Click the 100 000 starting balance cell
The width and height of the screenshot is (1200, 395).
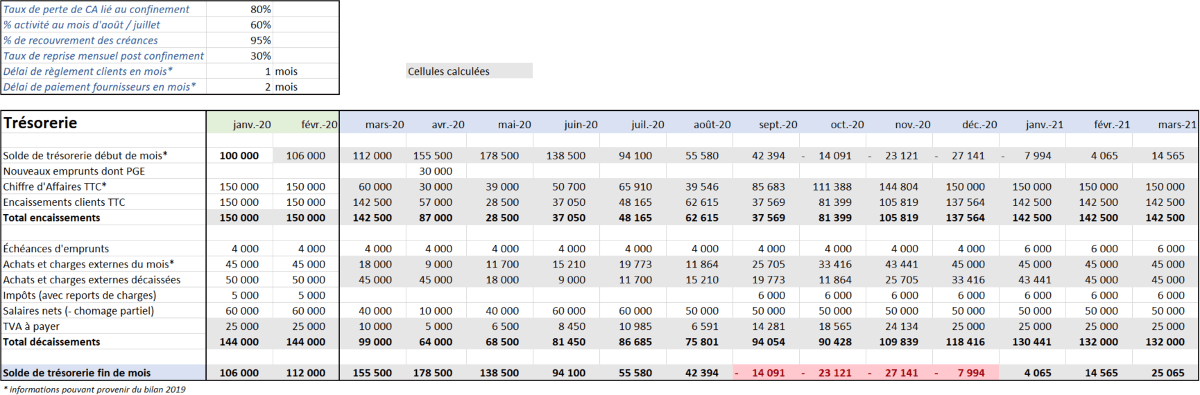(x=240, y=155)
